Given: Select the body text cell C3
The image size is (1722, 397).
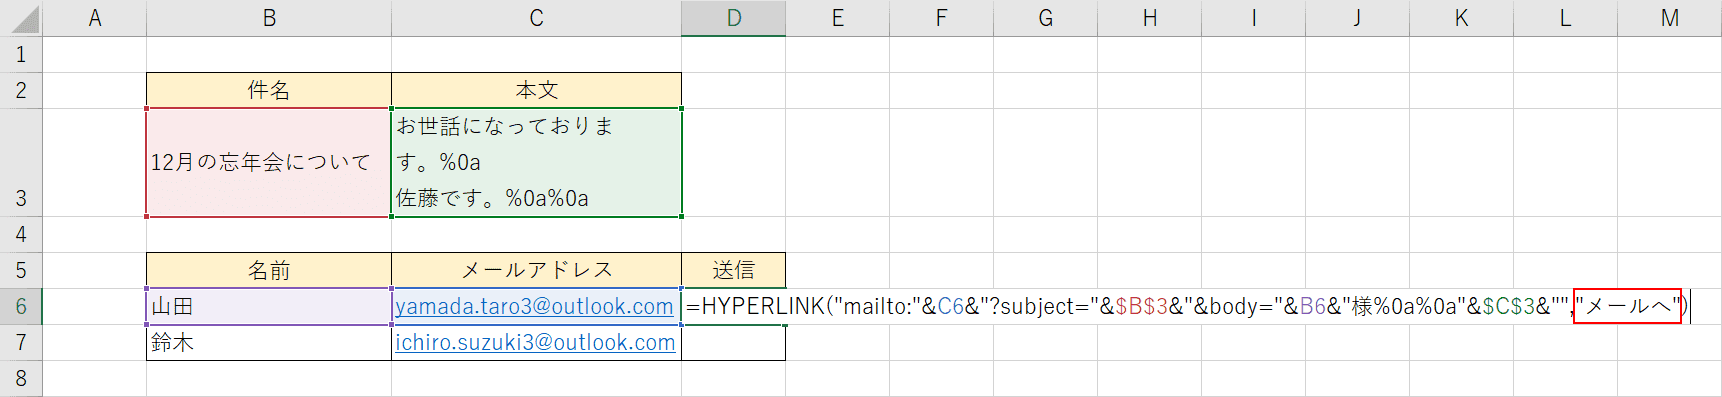Looking at the screenshot, I should [x=537, y=162].
